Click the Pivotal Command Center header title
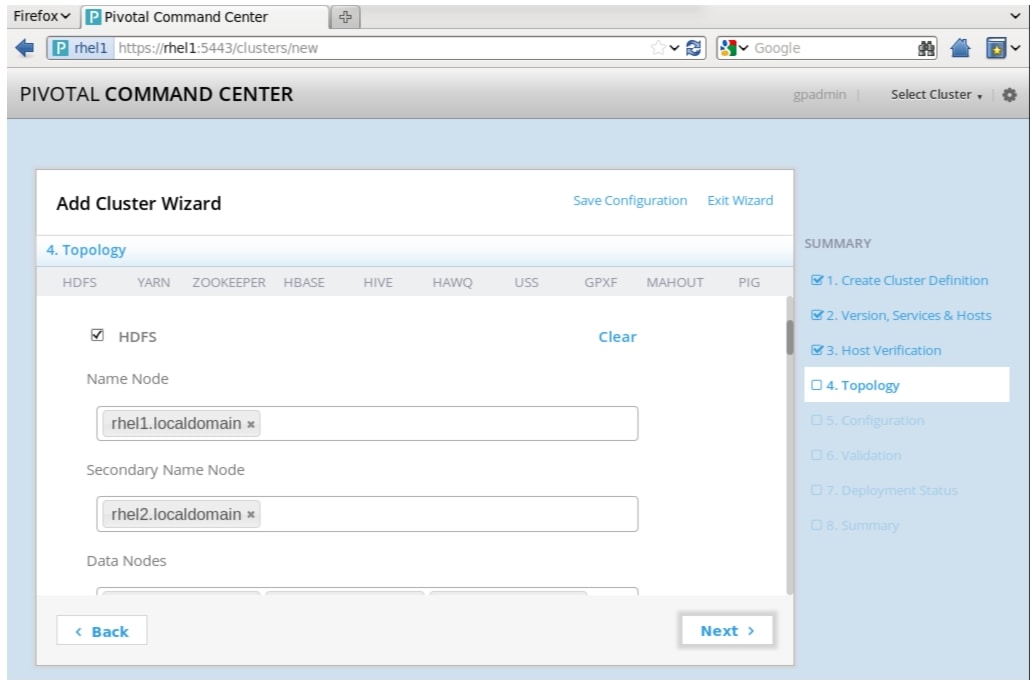Viewport: 1032px width, 690px height. click(156, 94)
